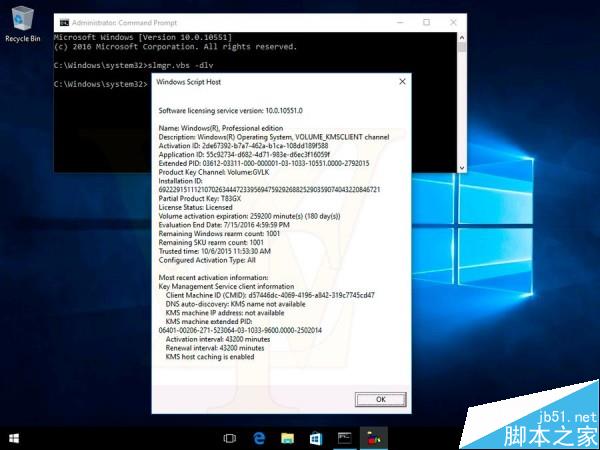Image resolution: width=600 pixels, height=450 pixels.
Task: Maximize the Command Prompt window
Action: pyautogui.click(x=426, y=23)
